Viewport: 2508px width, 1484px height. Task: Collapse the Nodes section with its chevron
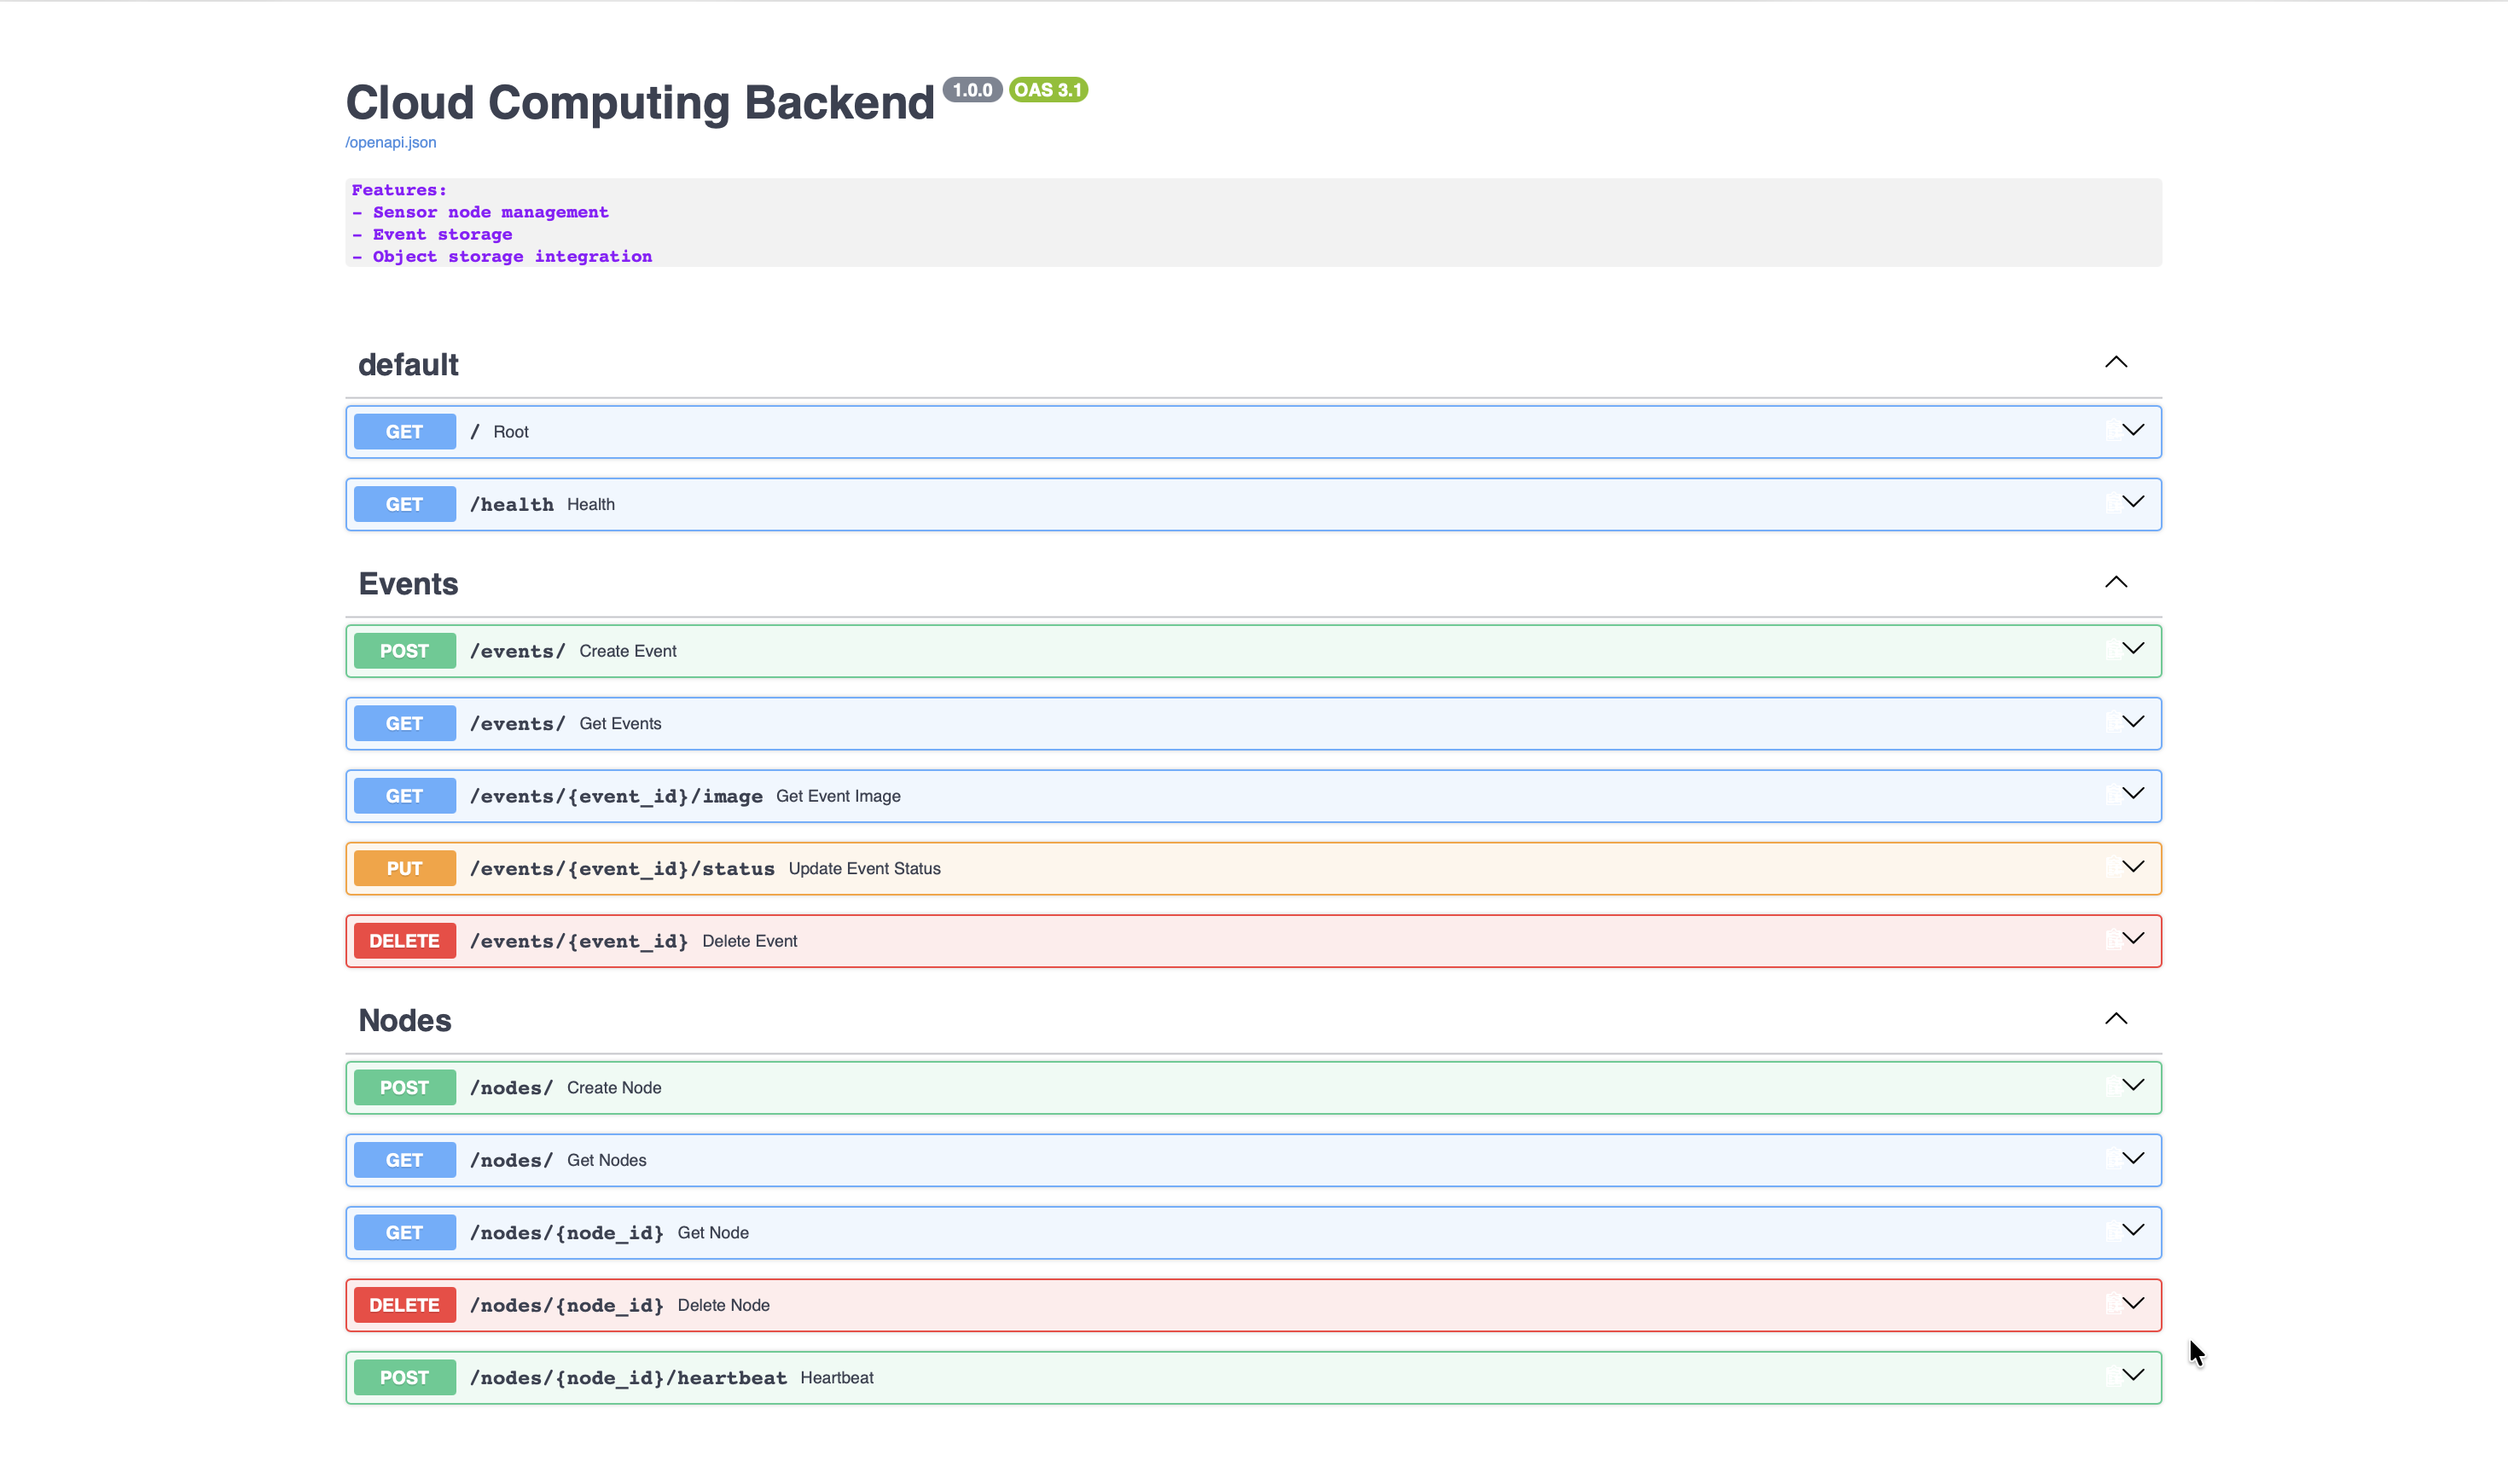(2116, 1019)
